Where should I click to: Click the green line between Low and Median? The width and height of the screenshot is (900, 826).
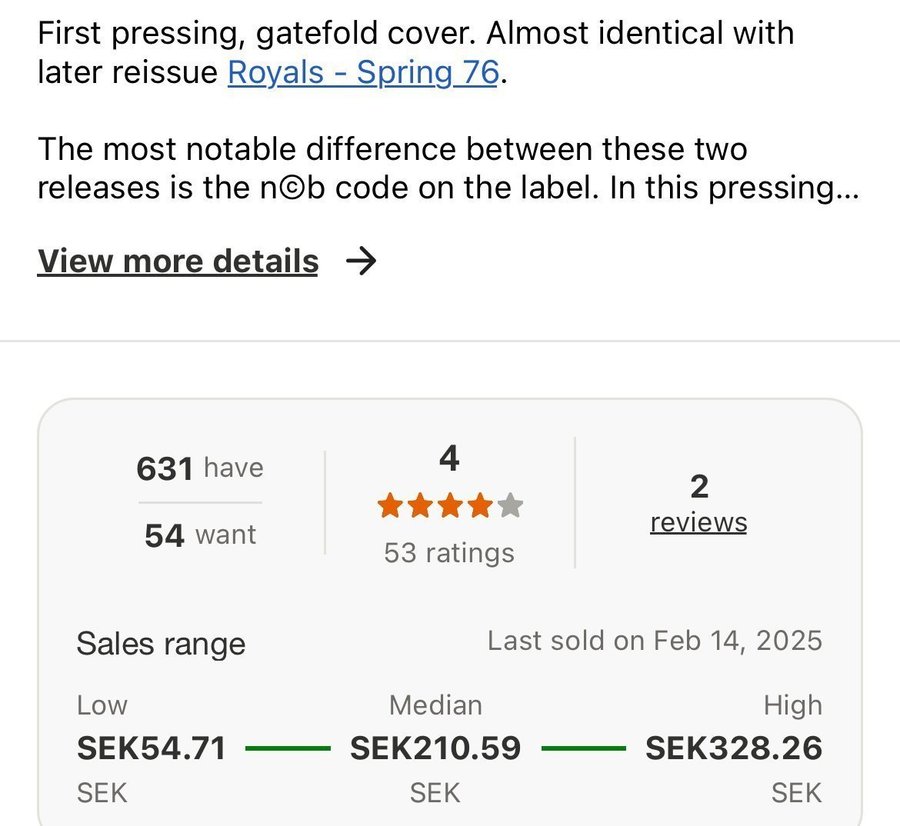pos(287,747)
